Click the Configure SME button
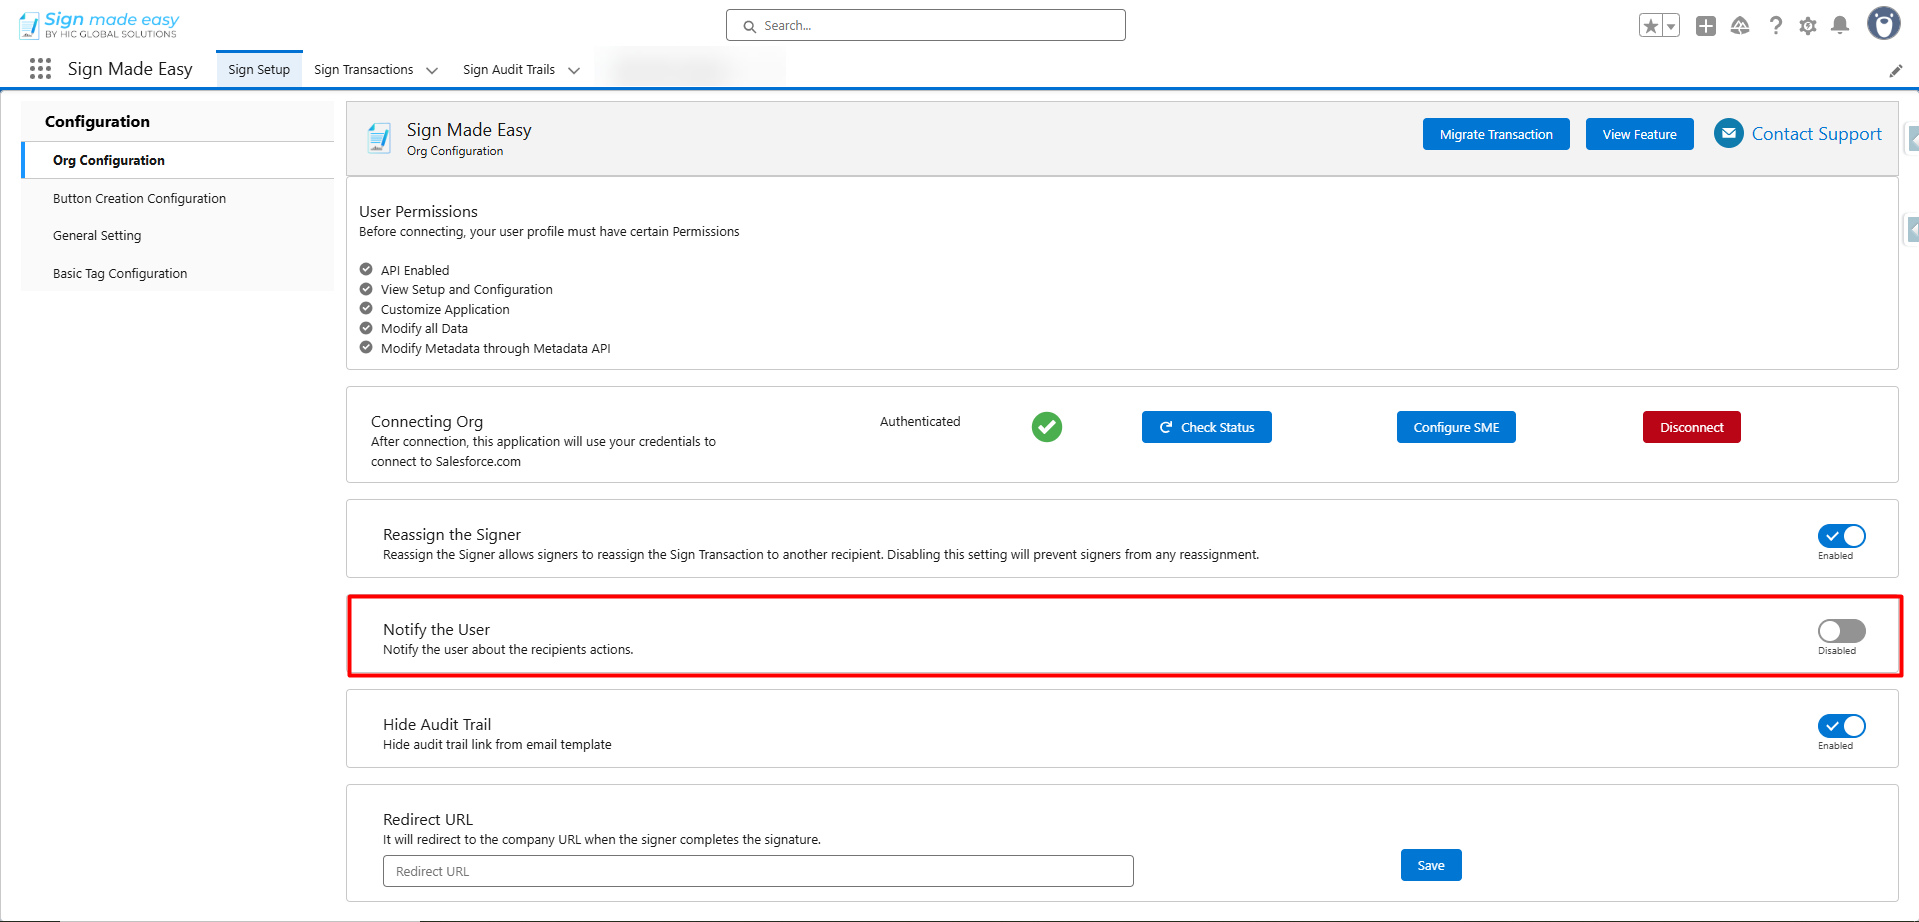The width and height of the screenshot is (1919, 922). [1456, 427]
